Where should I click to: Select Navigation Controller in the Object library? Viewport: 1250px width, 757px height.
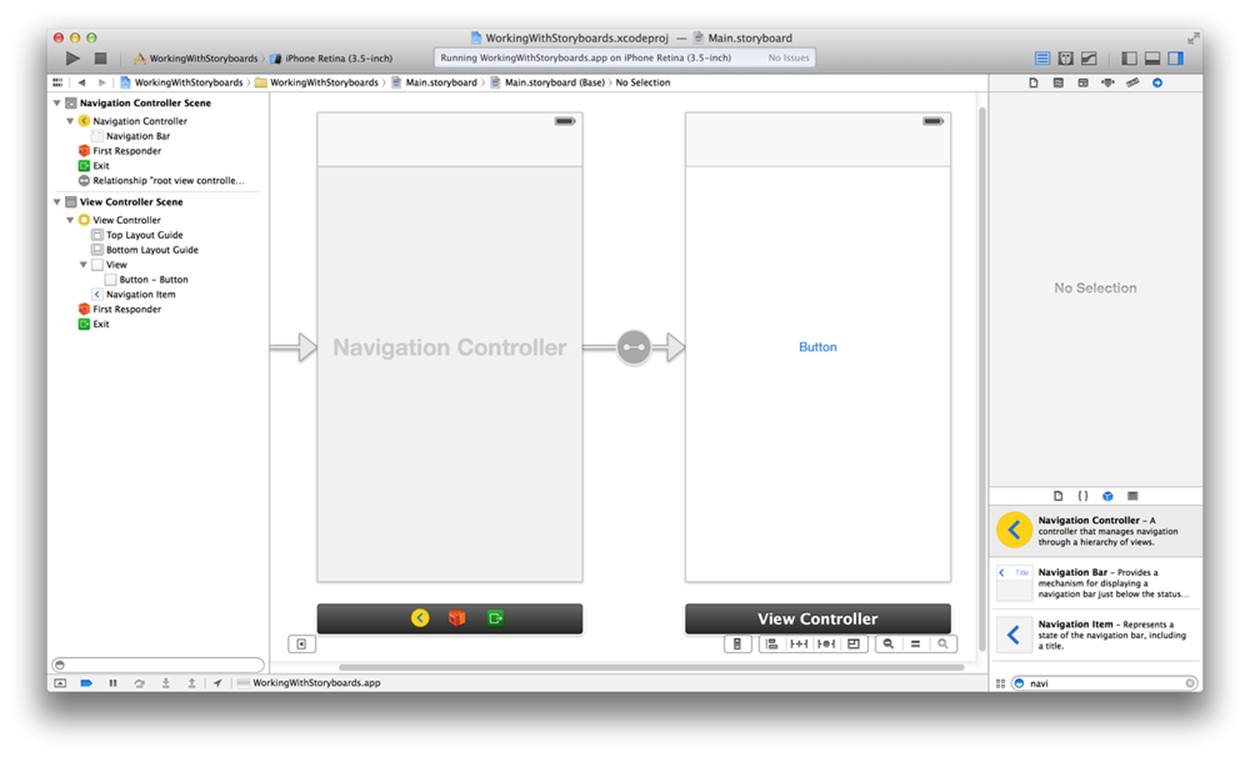point(1096,531)
